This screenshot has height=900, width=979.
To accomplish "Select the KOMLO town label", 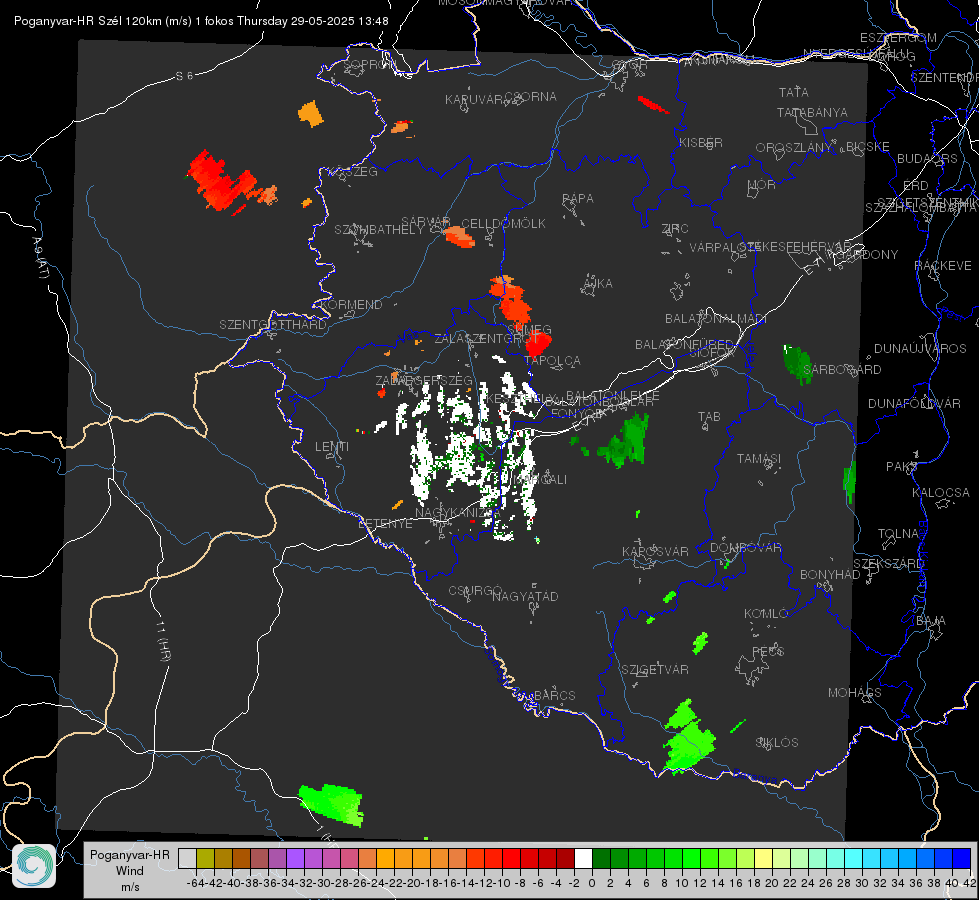I will tap(766, 614).
